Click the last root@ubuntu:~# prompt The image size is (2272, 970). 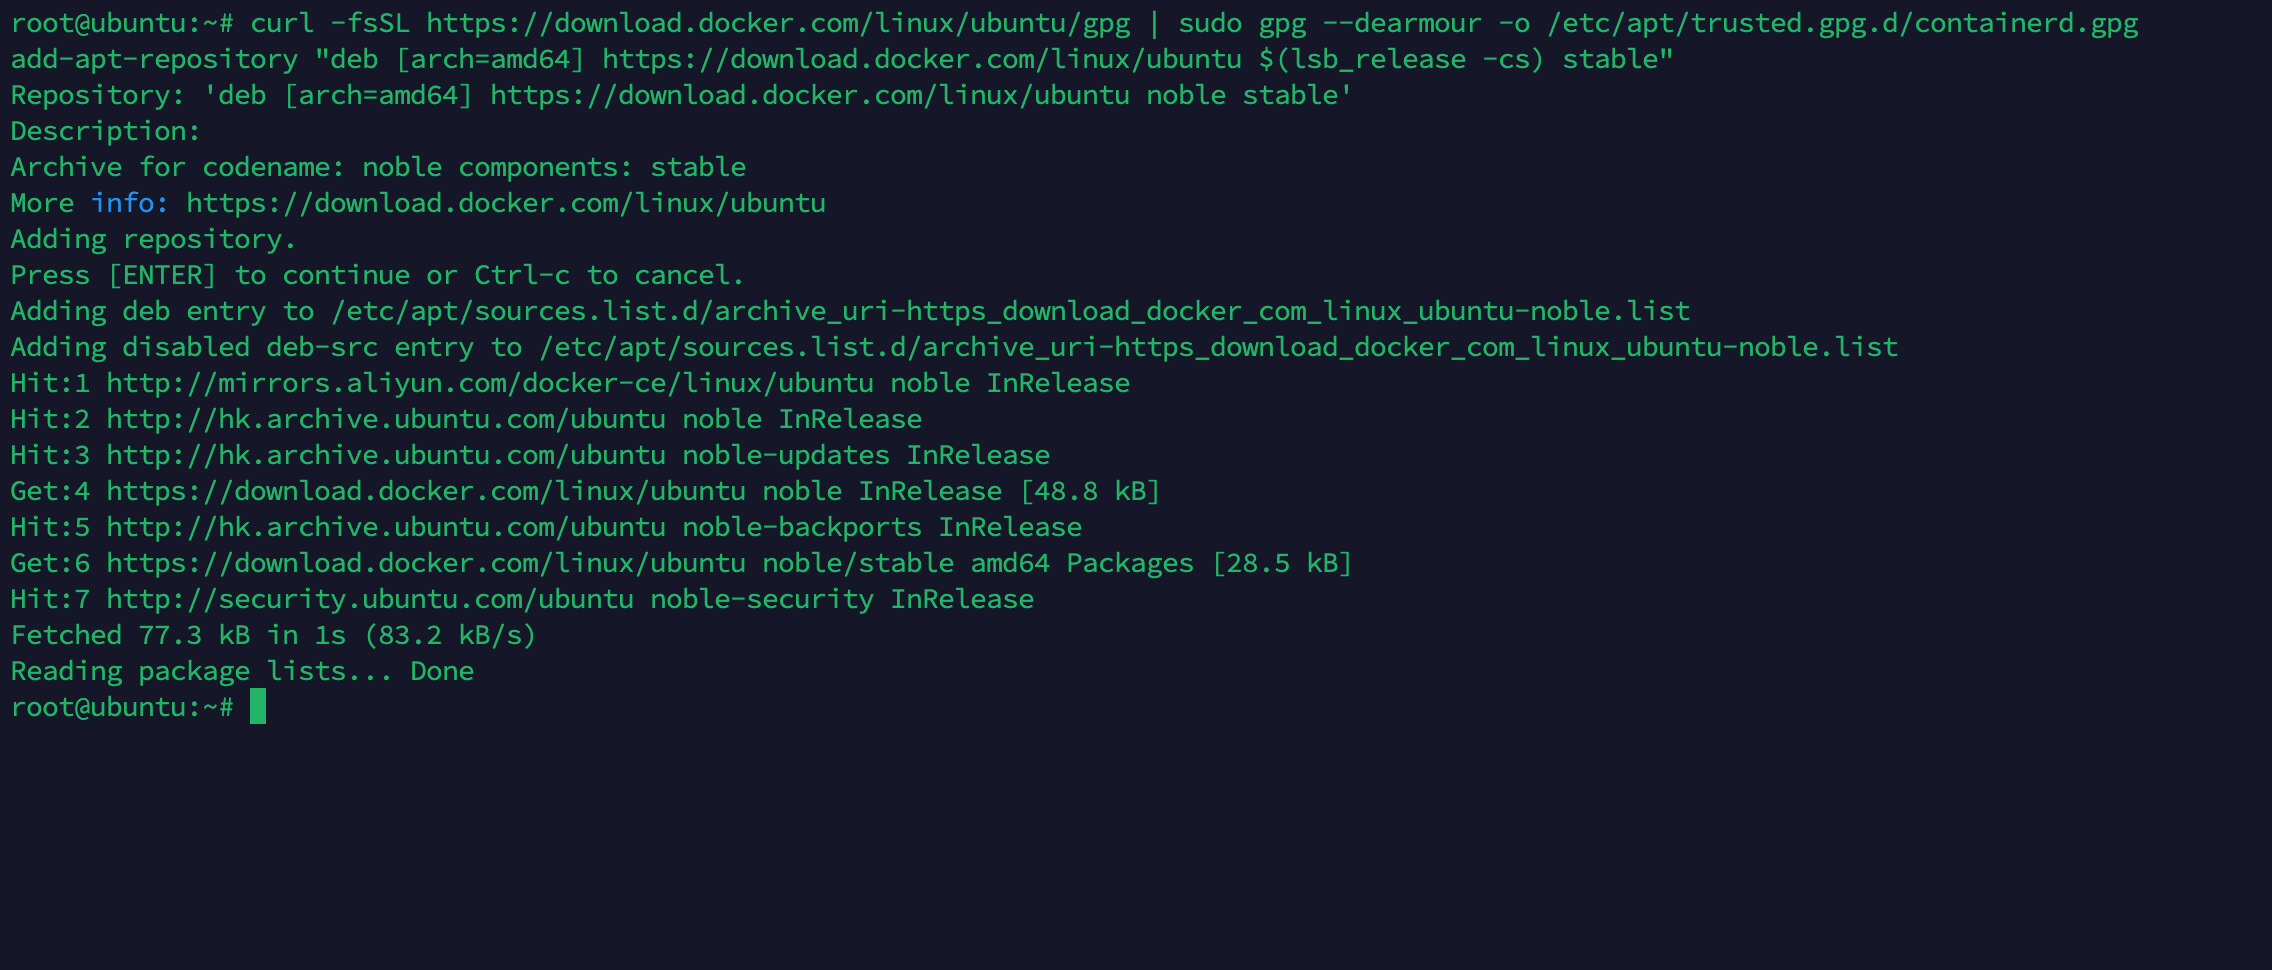(x=122, y=707)
